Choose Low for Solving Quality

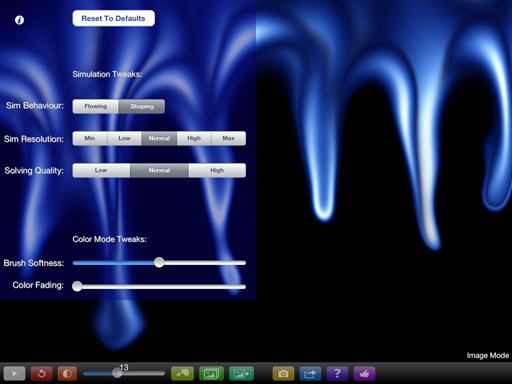pyautogui.click(x=101, y=170)
